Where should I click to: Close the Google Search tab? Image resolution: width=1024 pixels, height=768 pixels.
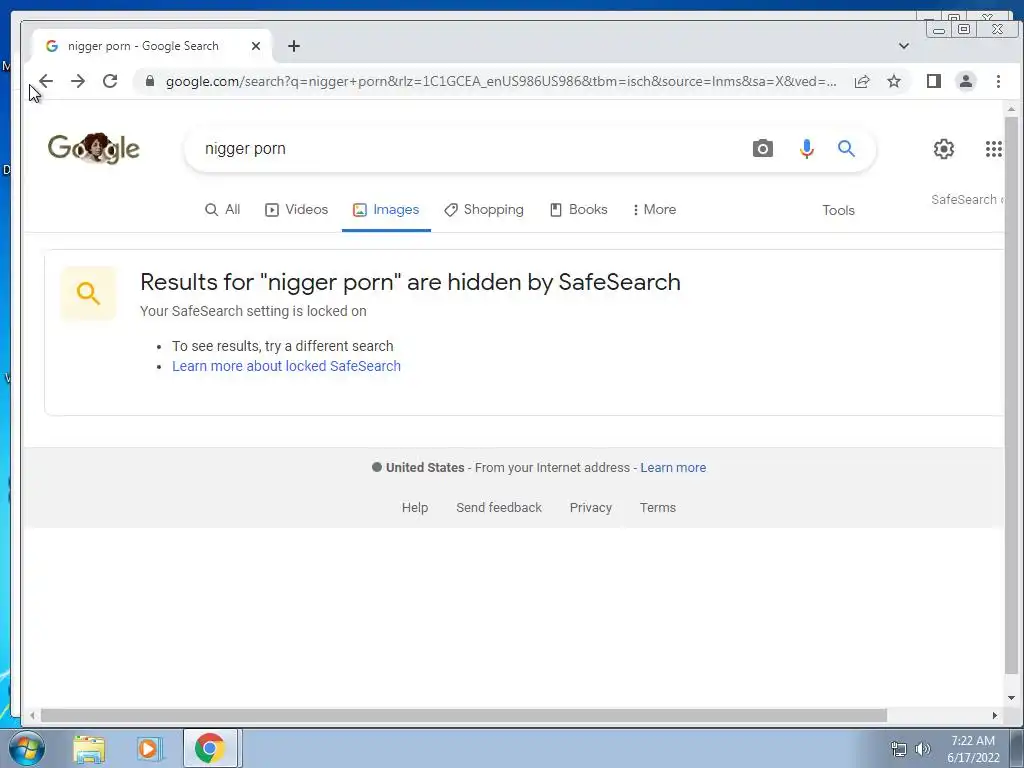coord(256,46)
